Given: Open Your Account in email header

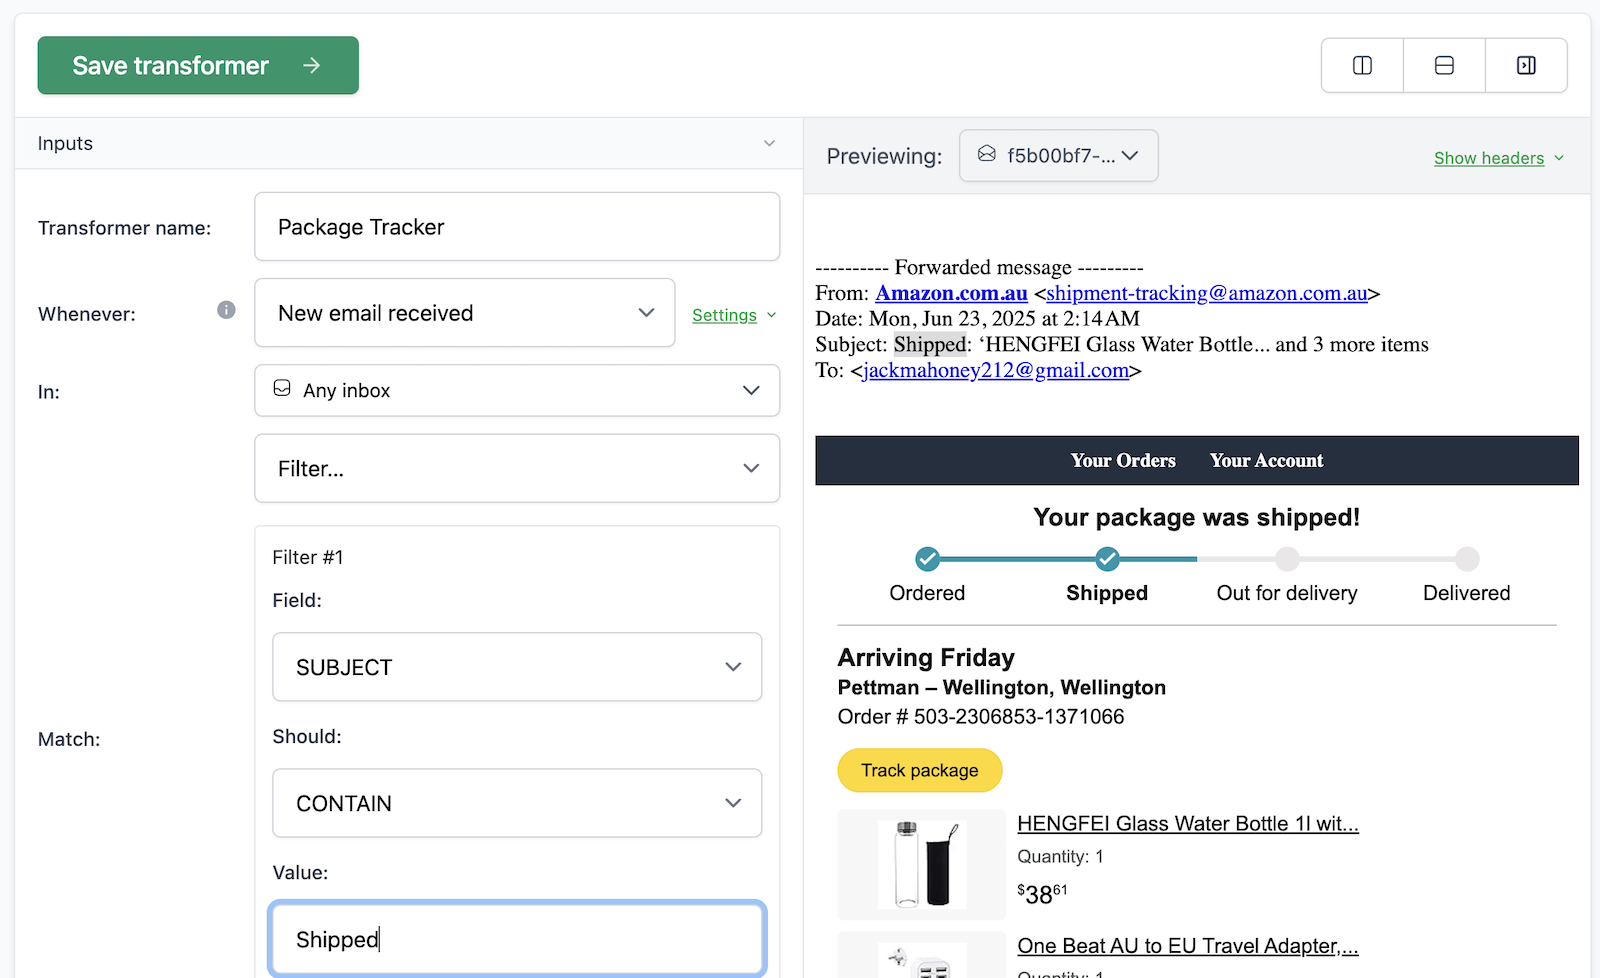Looking at the screenshot, I should (x=1266, y=461).
